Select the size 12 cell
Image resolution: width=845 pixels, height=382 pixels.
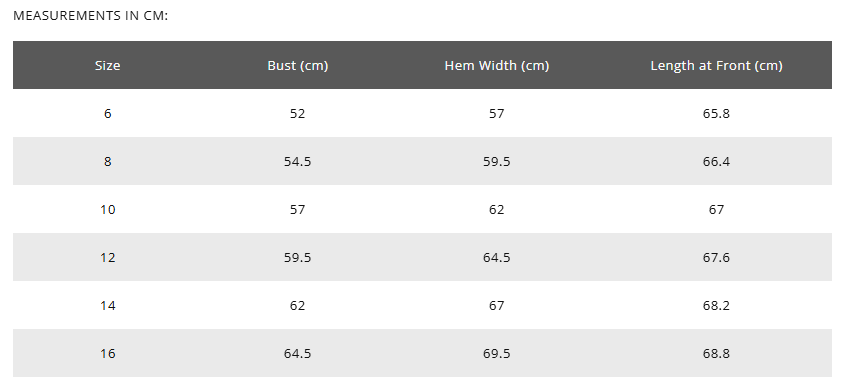[x=107, y=257]
